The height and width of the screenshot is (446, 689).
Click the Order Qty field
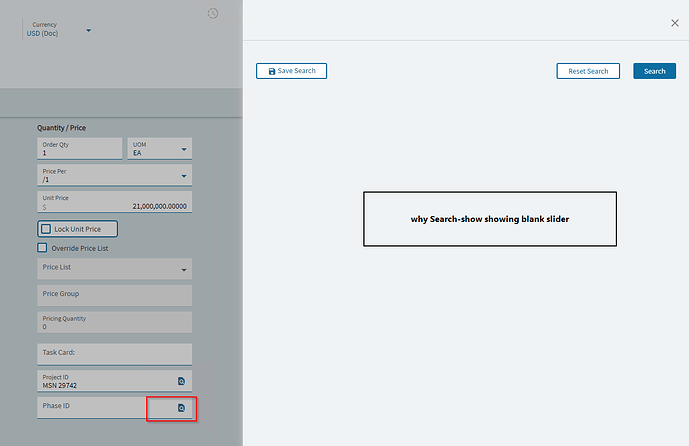click(80, 149)
